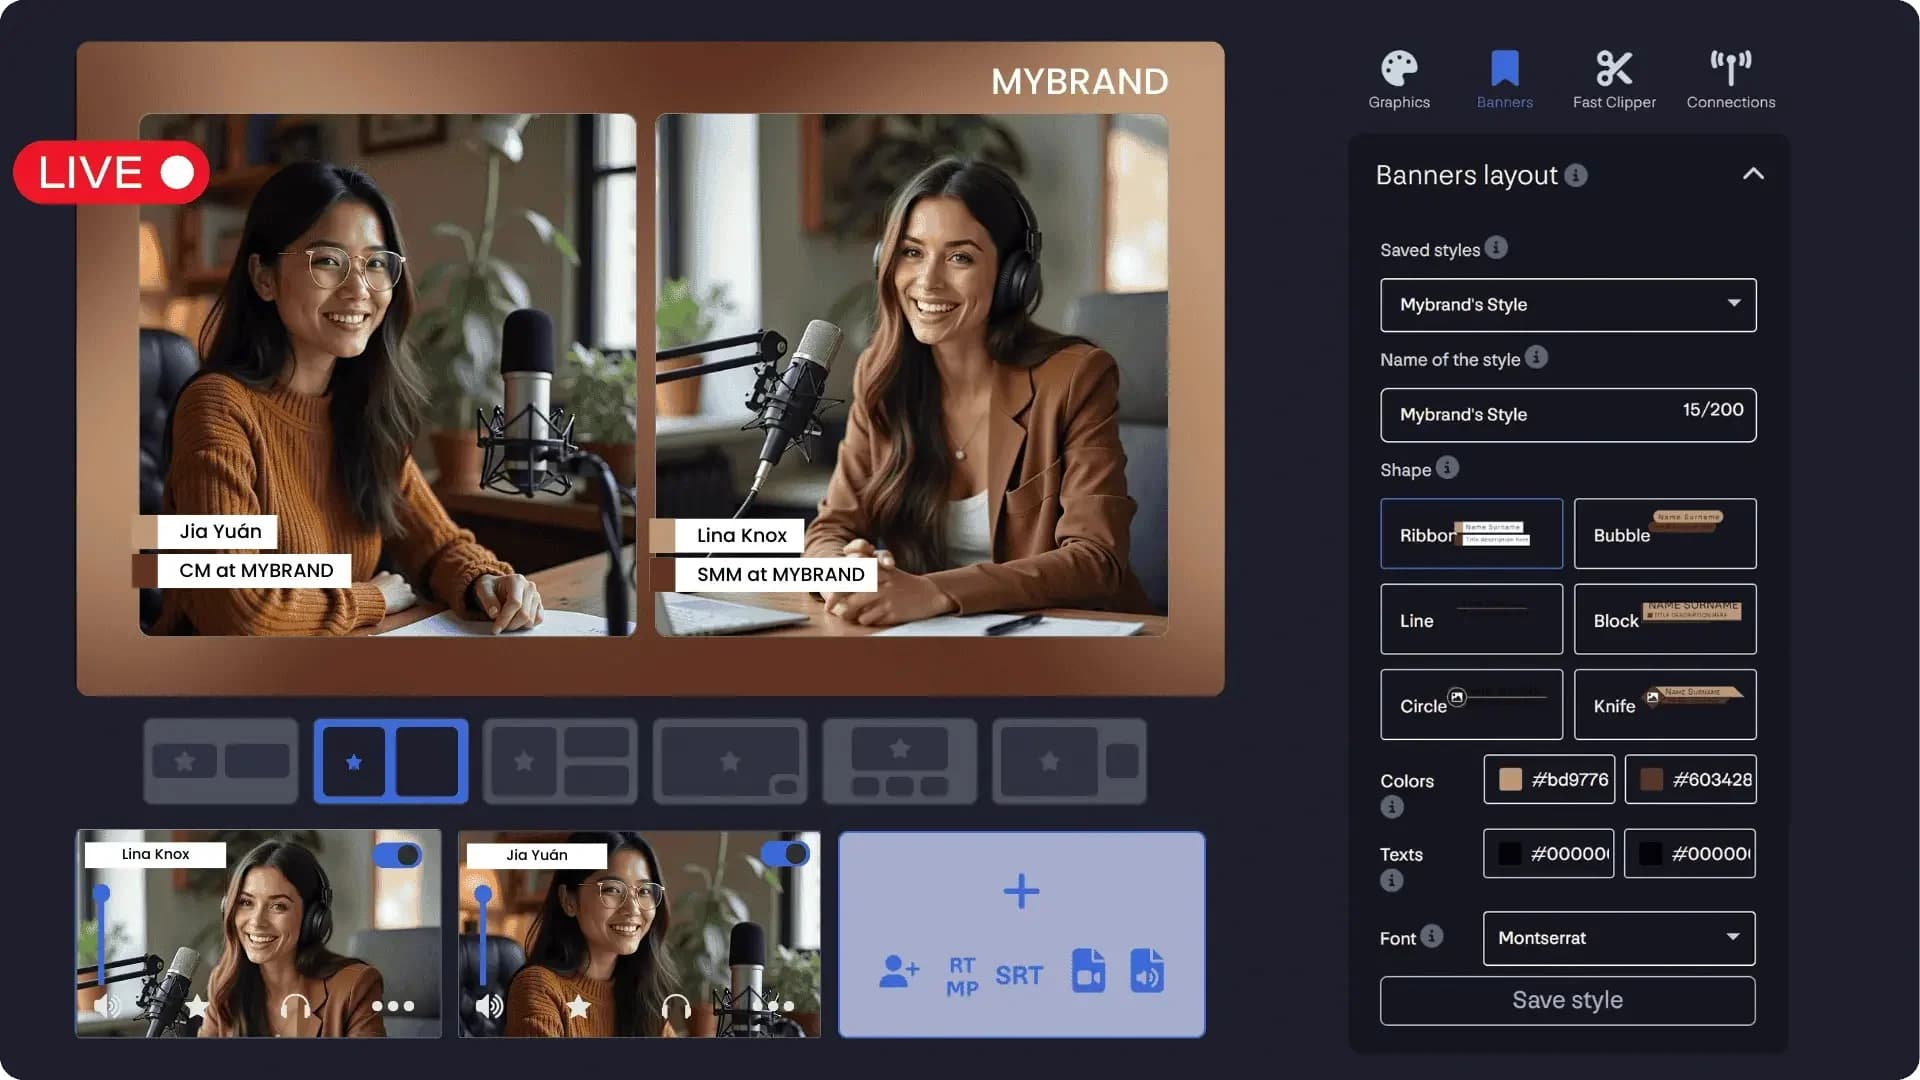The width and height of the screenshot is (1920, 1080).
Task: Pick the #bd9776 color swatch
Action: (x=1510, y=780)
